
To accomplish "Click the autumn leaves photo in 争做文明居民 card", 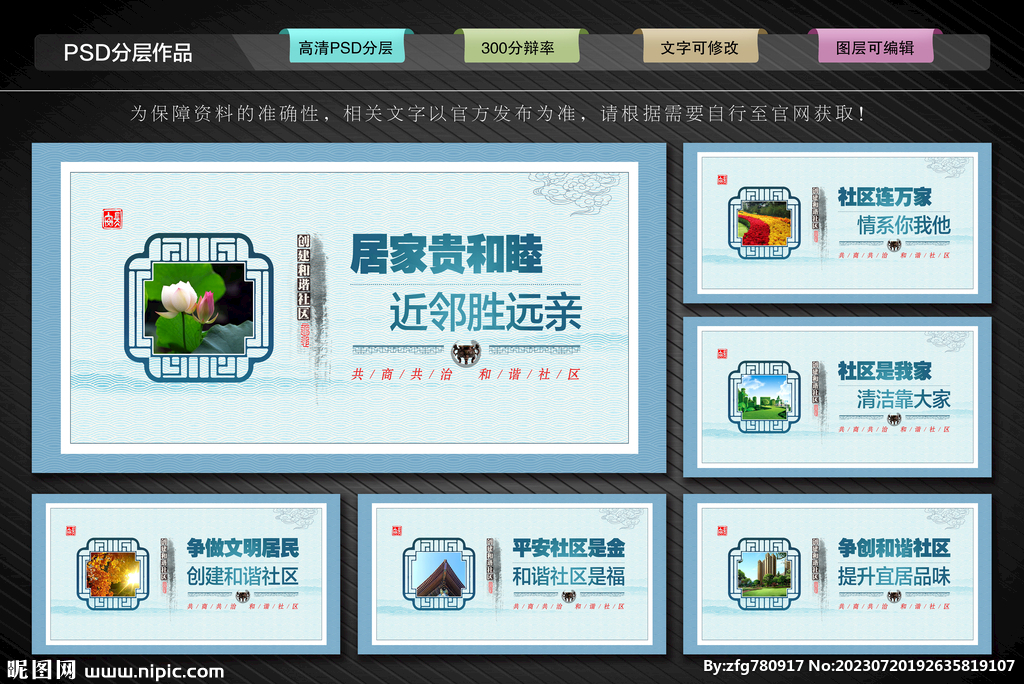I will (113, 574).
